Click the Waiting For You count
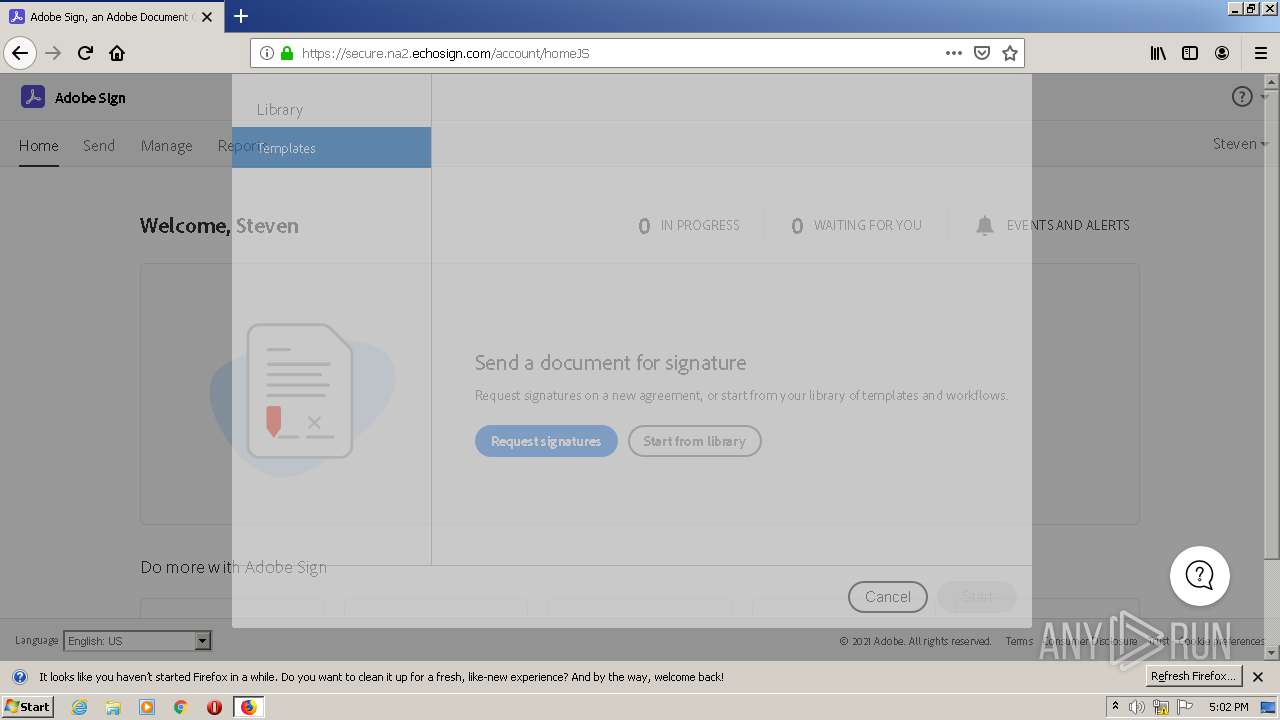Screen dimensions: 1280x720 pos(856,226)
